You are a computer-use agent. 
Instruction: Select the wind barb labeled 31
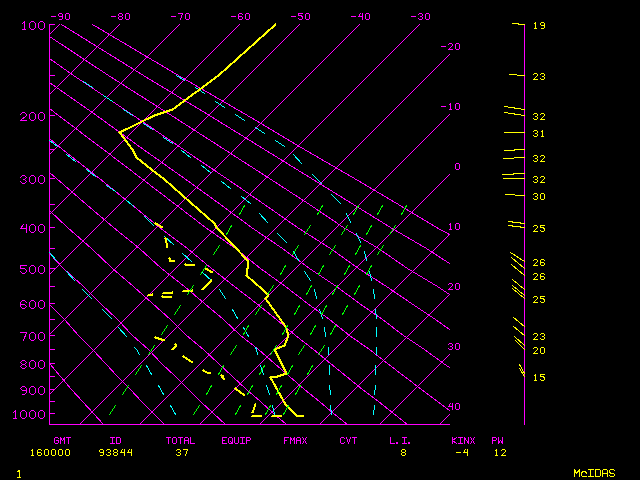click(x=515, y=133)
